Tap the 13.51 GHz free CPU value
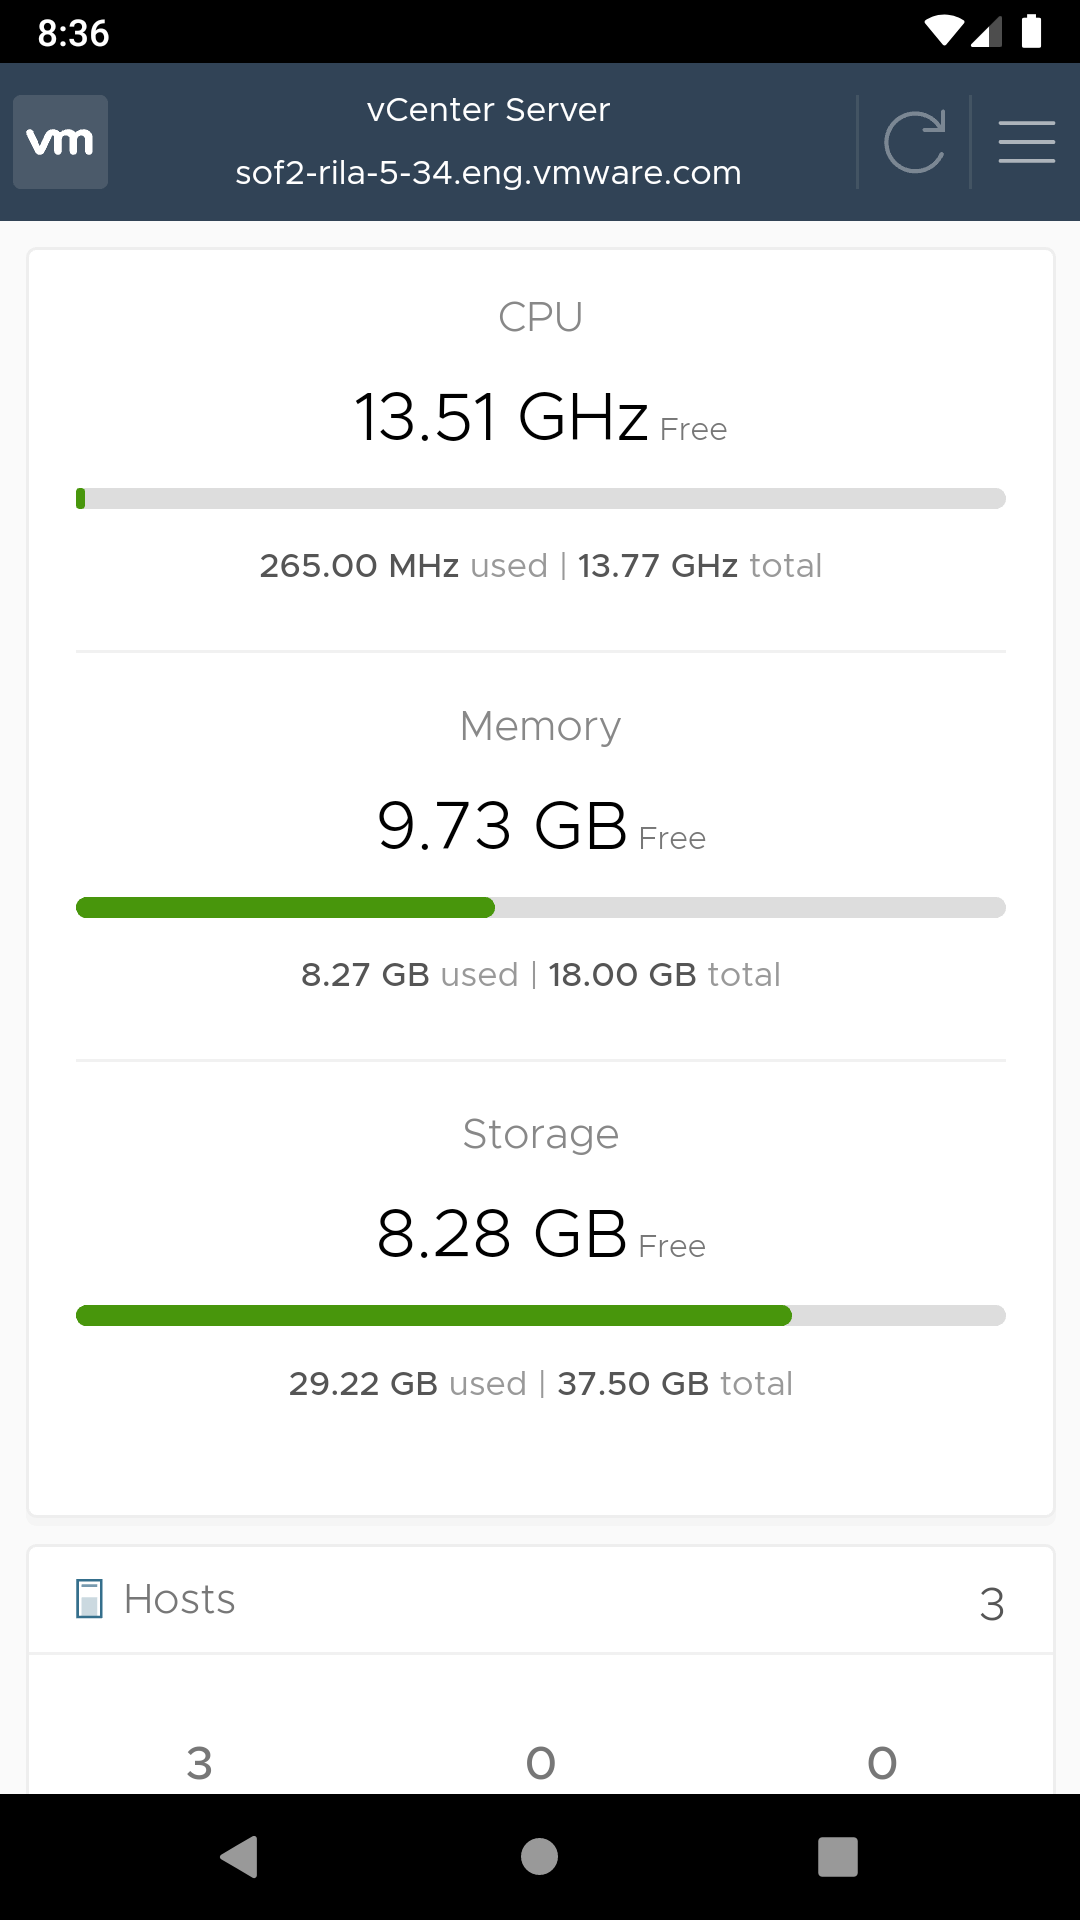This screenshot has width=1080, height=1920. [501, 417]
